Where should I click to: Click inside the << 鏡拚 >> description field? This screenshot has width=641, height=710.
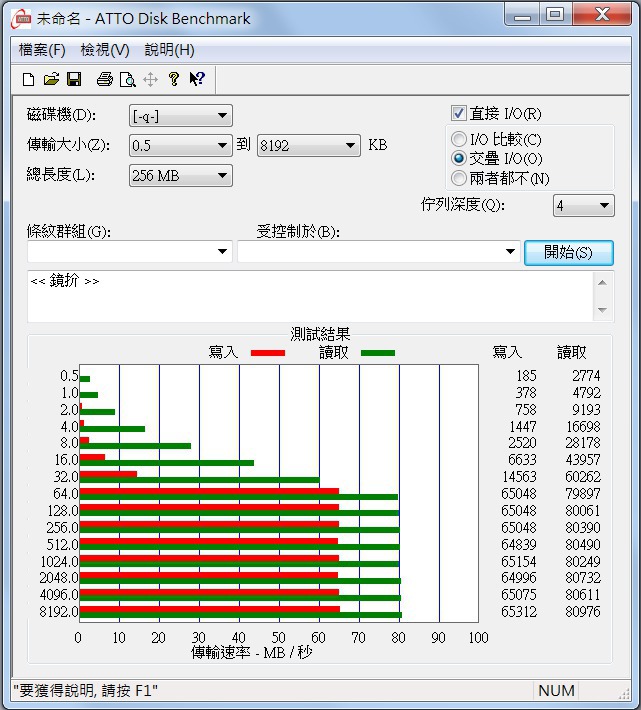(310, 297)
